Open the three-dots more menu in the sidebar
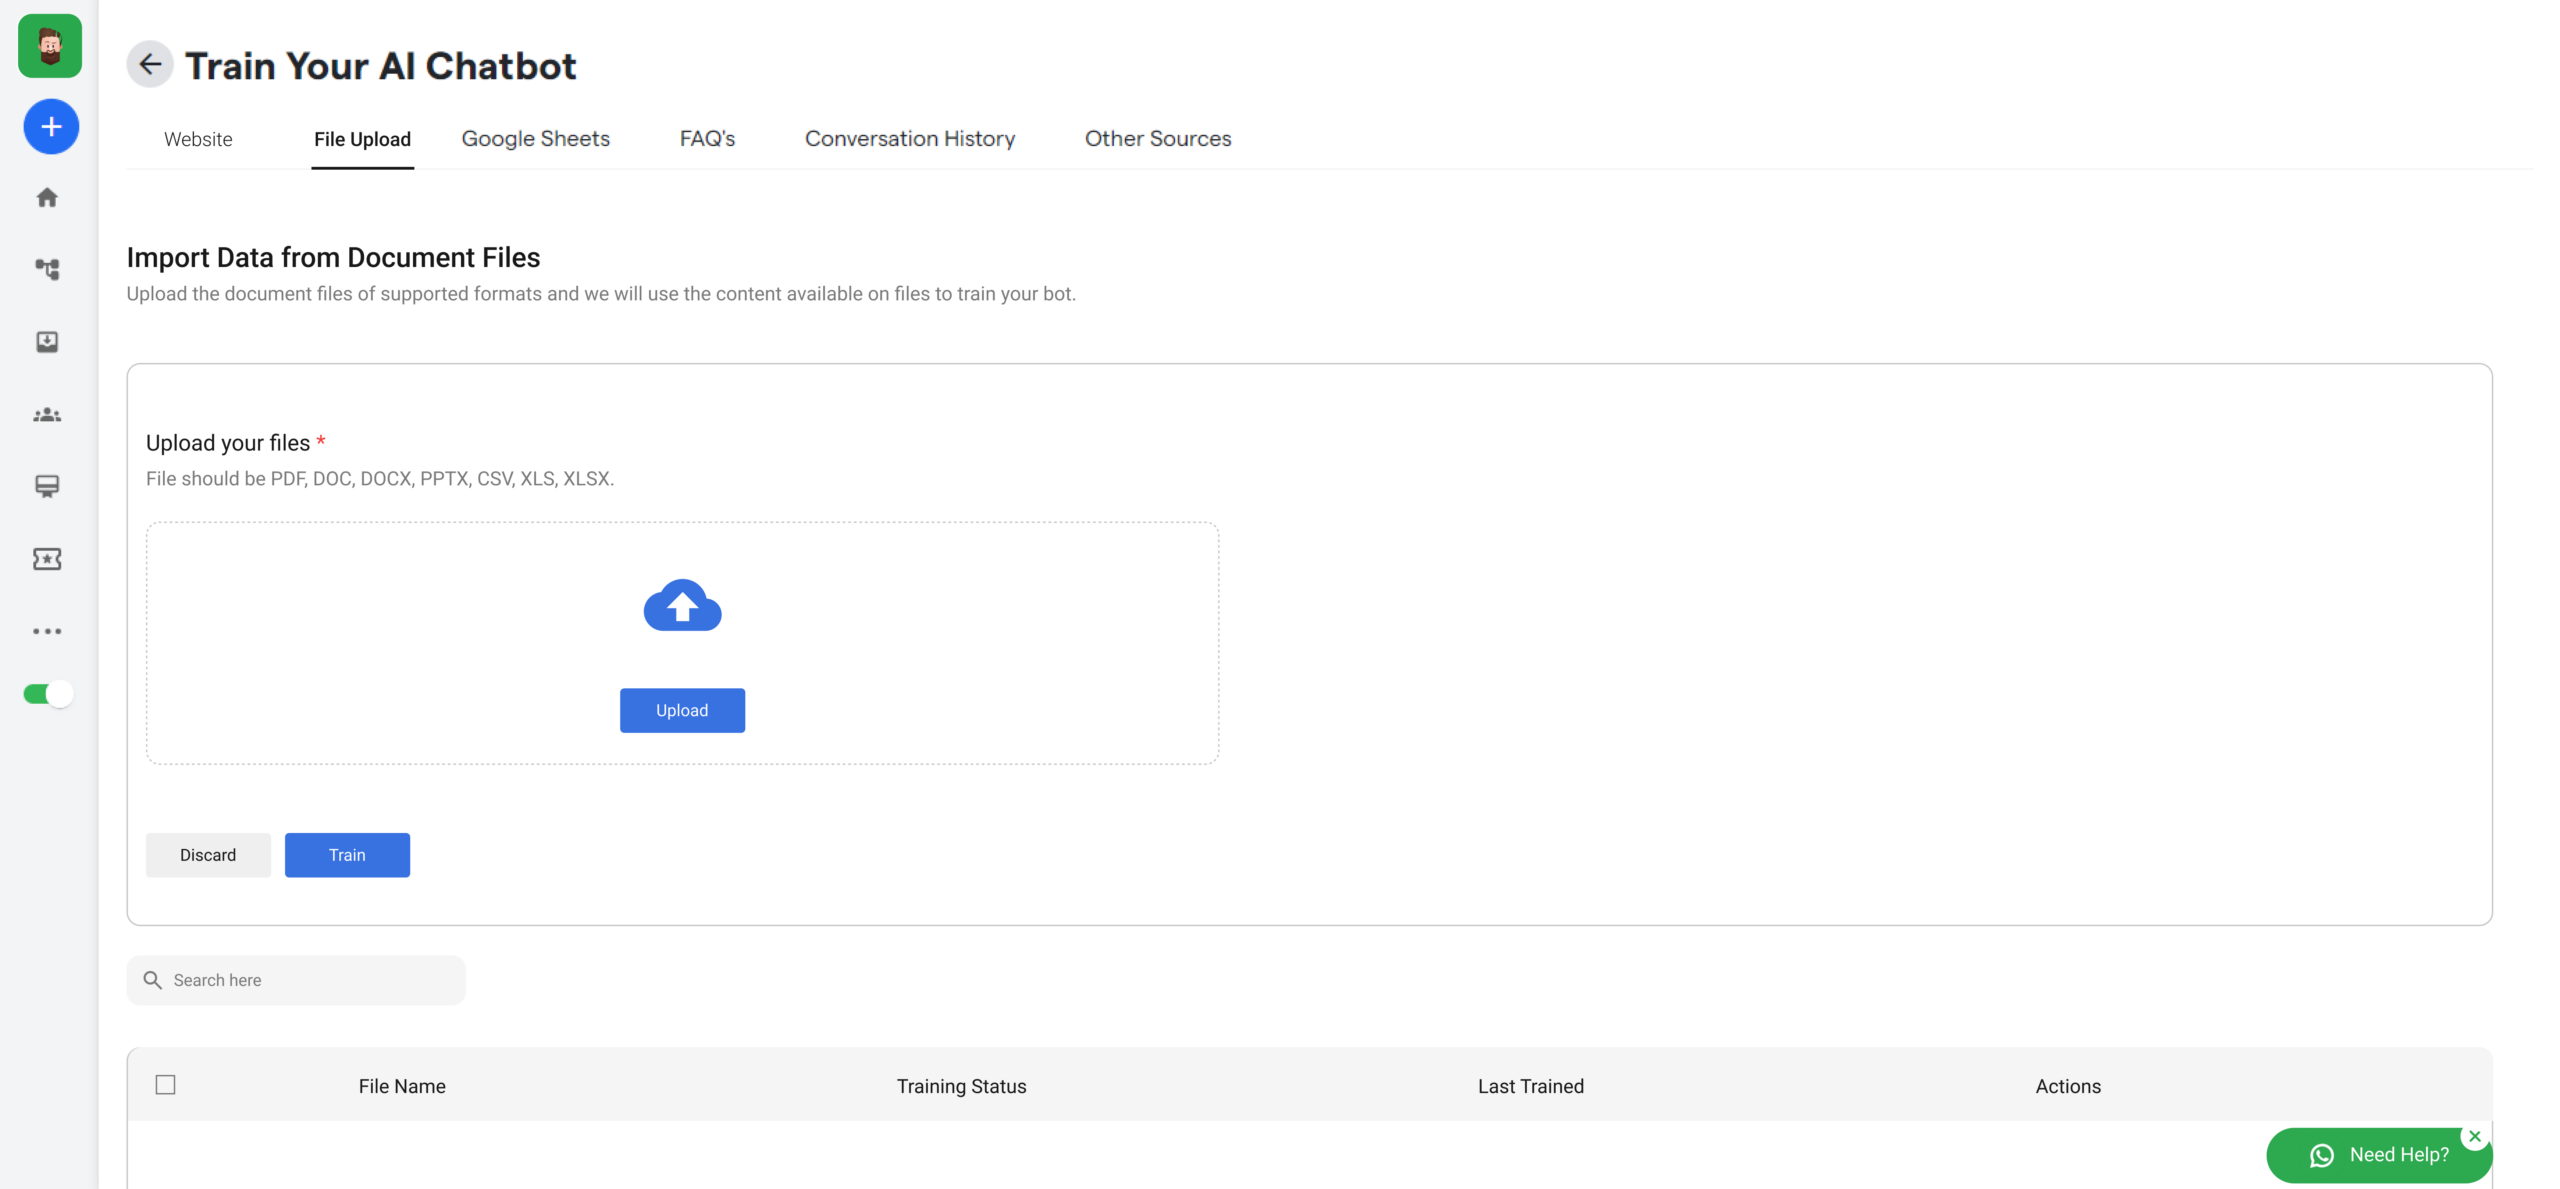Image resolution: width=2560 pixels, height=1189 pixels. pos(47,631)
